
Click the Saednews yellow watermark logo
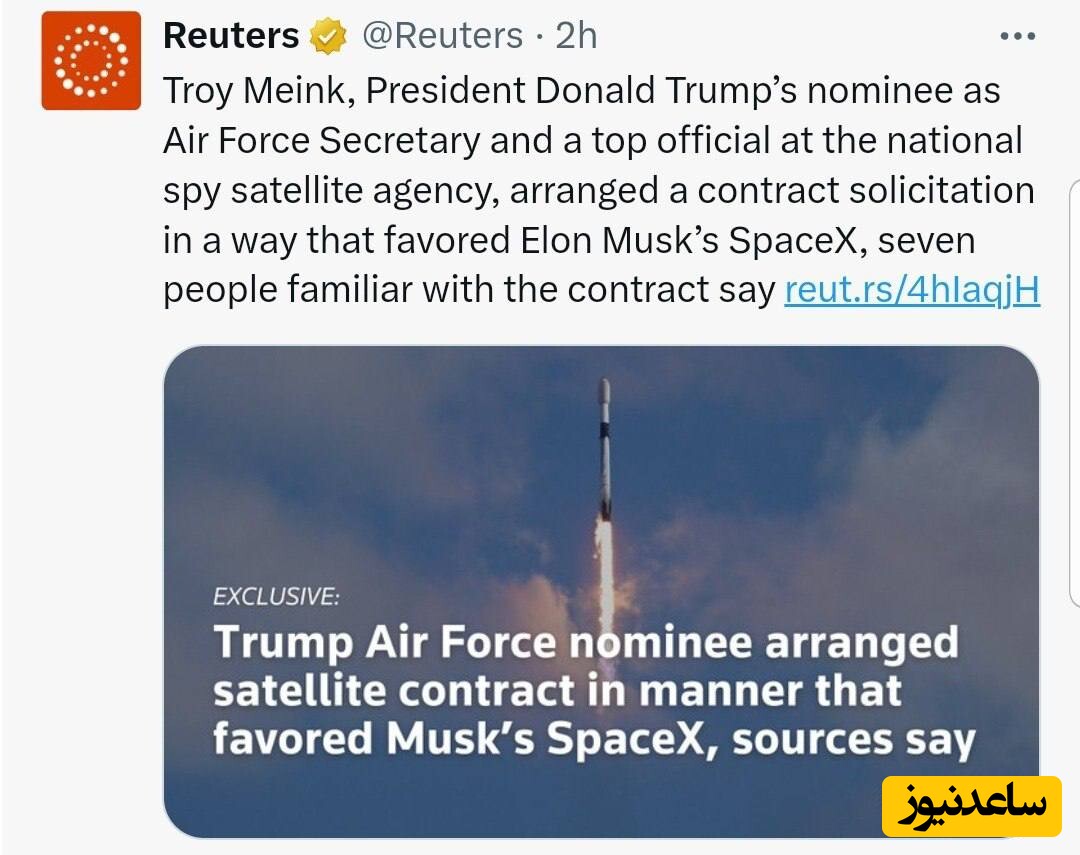971,805
